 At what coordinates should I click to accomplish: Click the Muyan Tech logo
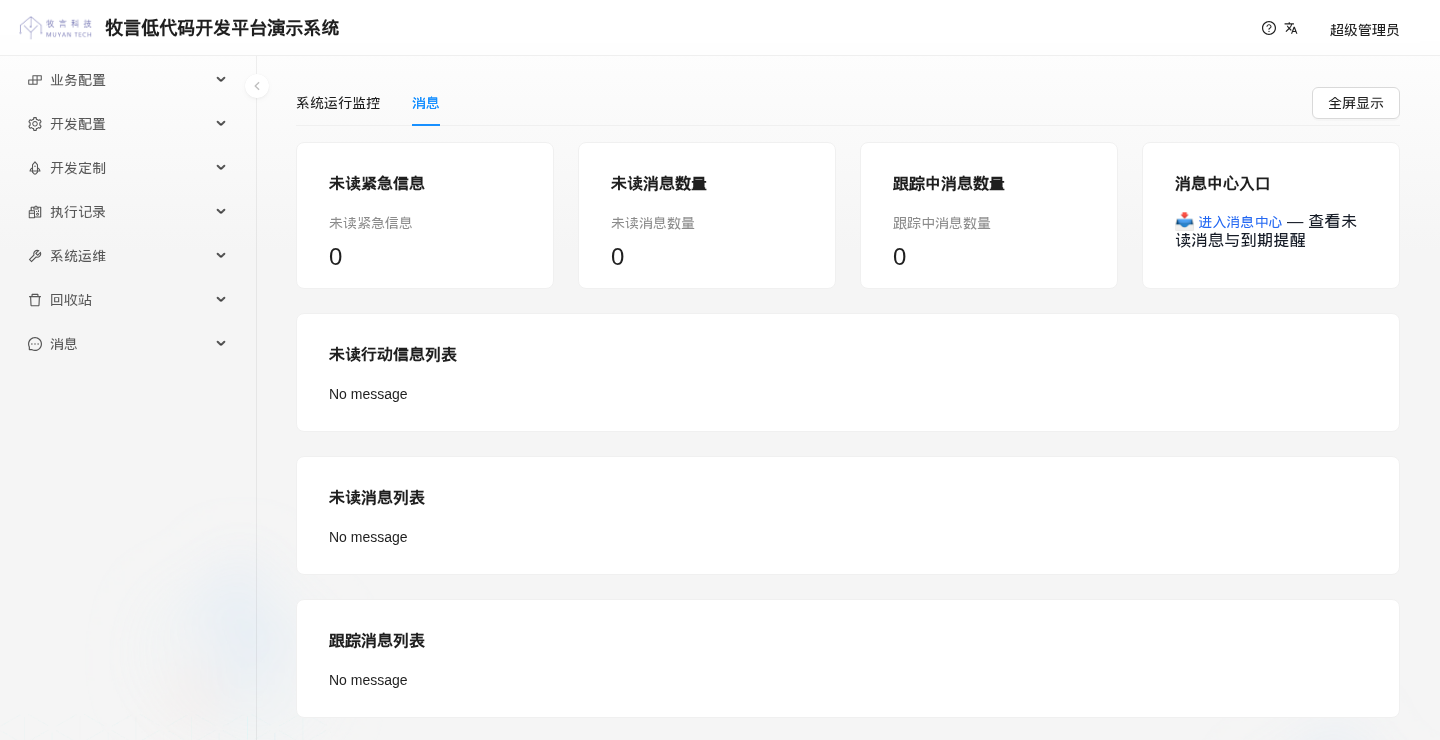[56, 28]
